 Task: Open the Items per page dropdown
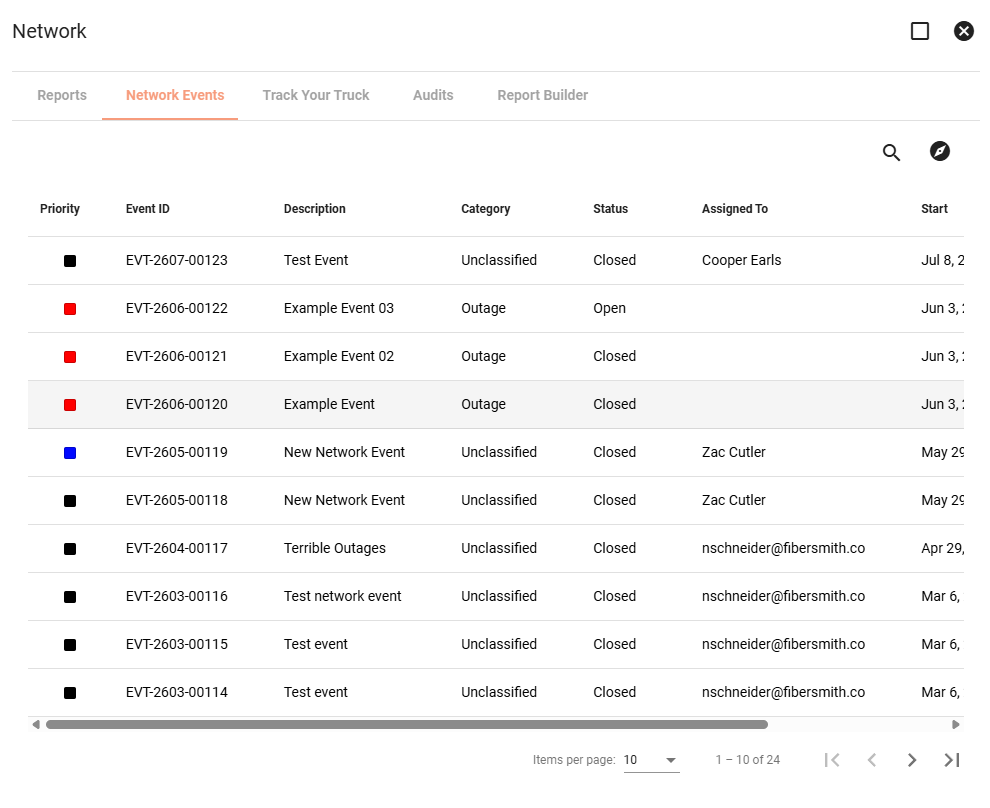coord(651,760)
